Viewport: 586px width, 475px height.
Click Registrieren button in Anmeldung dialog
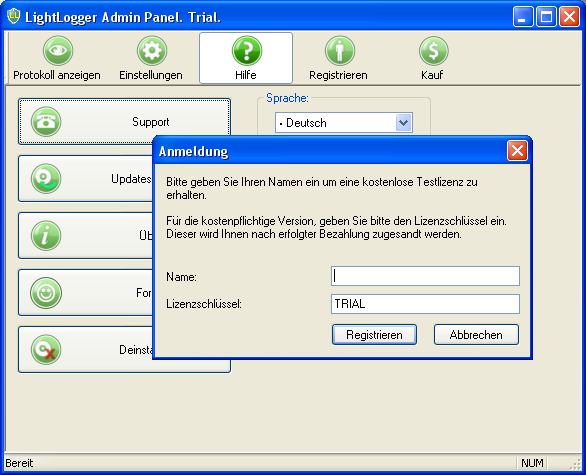(x=374, y=334)
